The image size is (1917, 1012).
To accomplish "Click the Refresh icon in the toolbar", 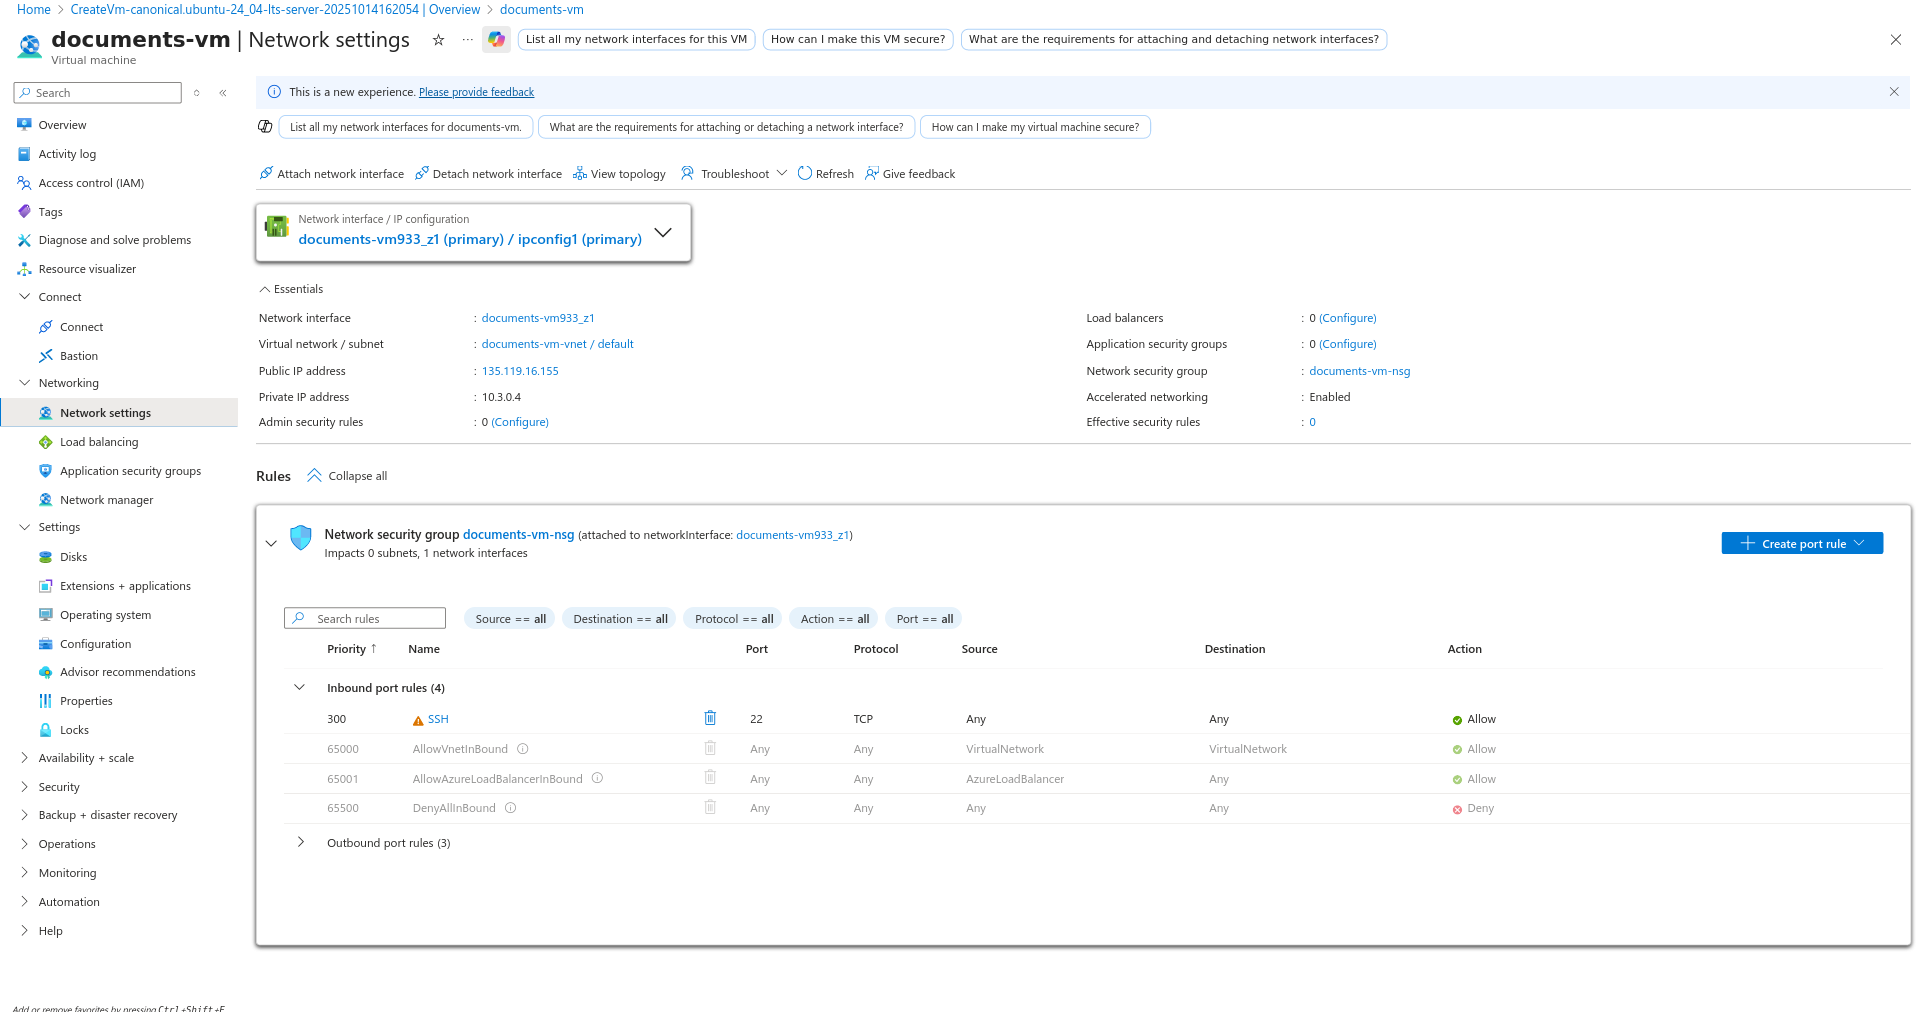I will [805, 173].
